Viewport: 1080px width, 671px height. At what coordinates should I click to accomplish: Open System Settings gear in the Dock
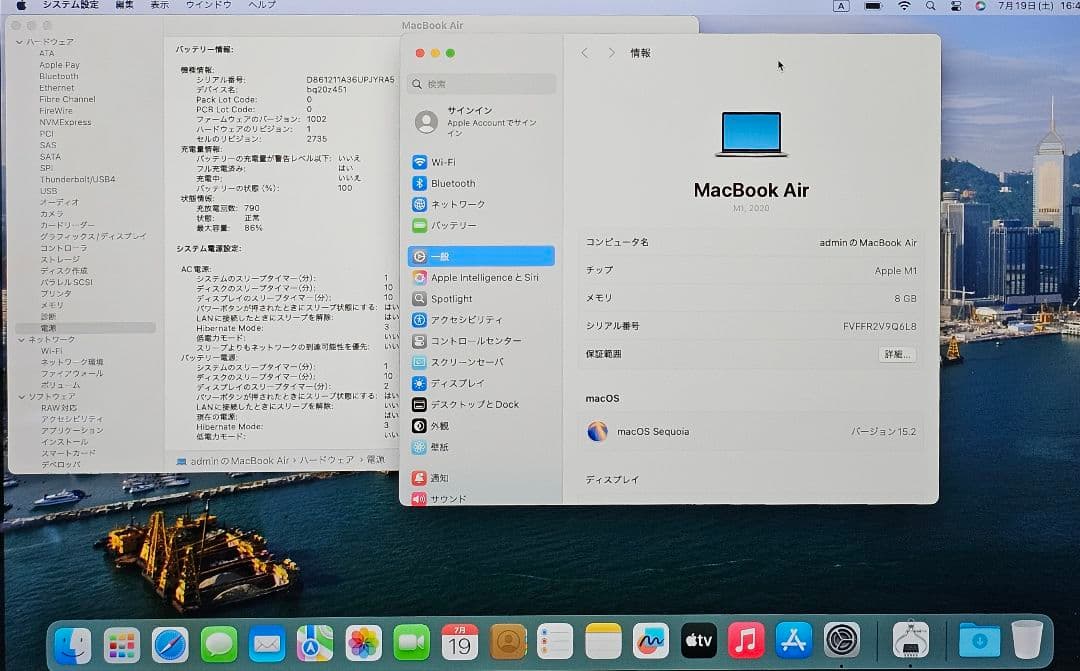click(842, 640)
